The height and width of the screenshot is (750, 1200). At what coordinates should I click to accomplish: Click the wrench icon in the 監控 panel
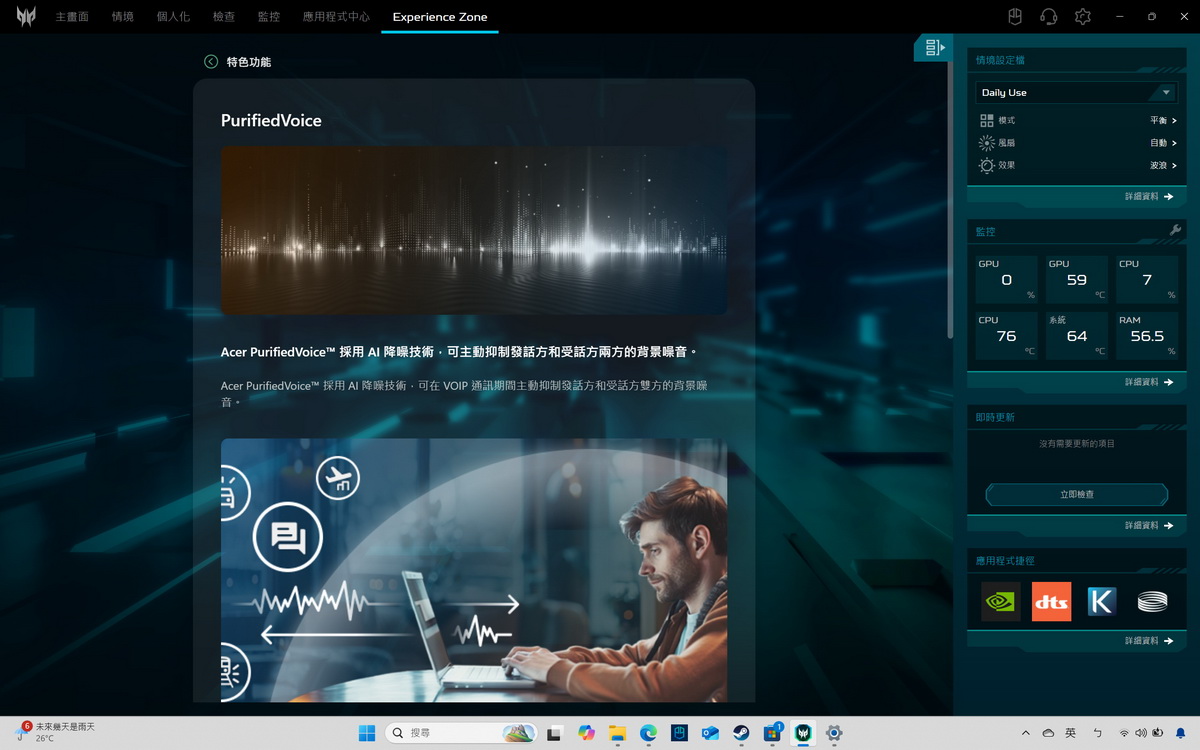[1175, 231]
